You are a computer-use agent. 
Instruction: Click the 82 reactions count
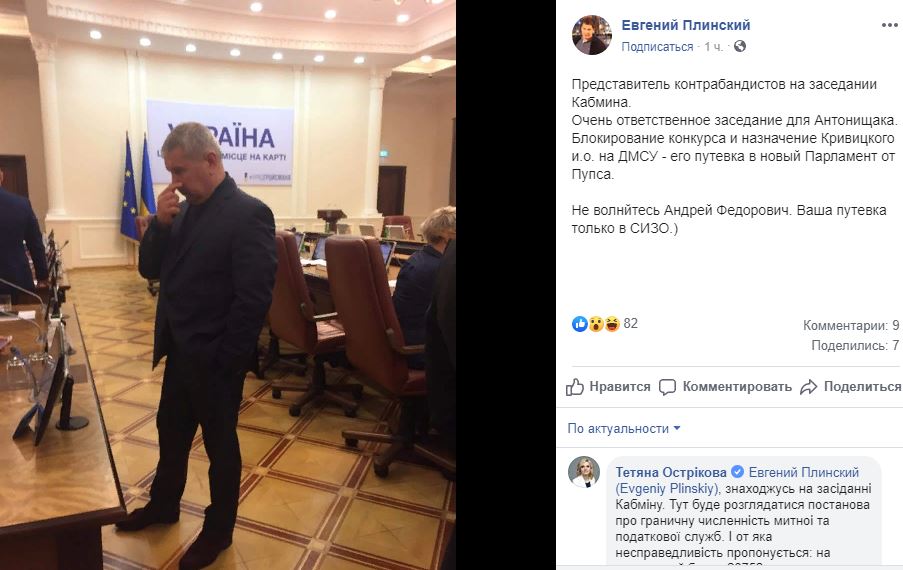(631, 324)
